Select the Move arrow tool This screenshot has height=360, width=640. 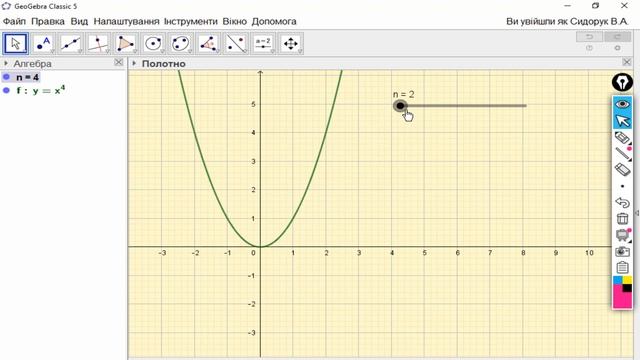(x=16, y=43)
